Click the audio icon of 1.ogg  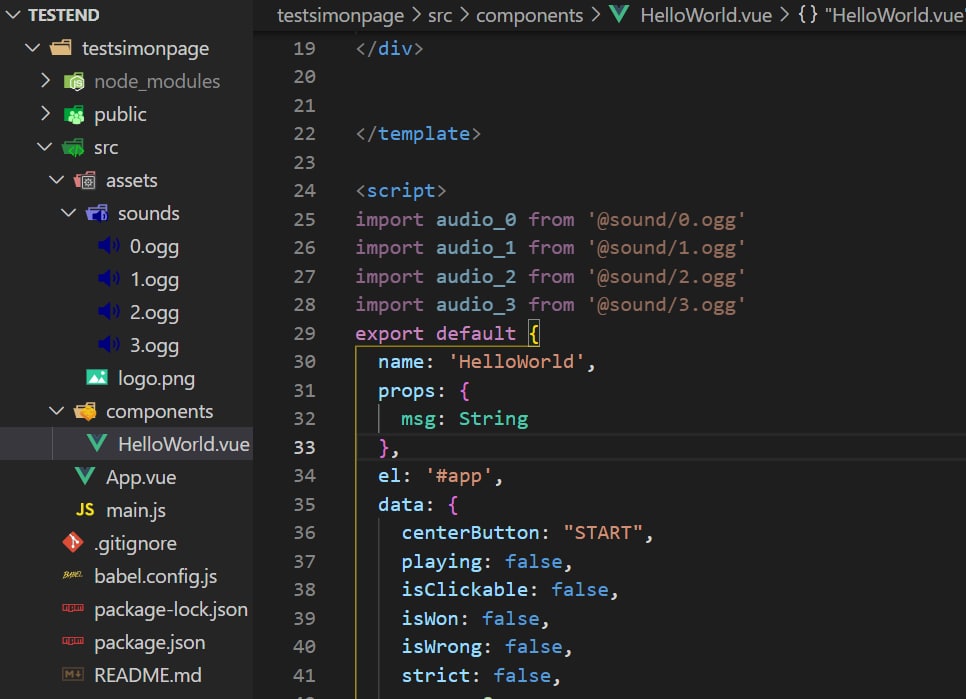point(109,279)
